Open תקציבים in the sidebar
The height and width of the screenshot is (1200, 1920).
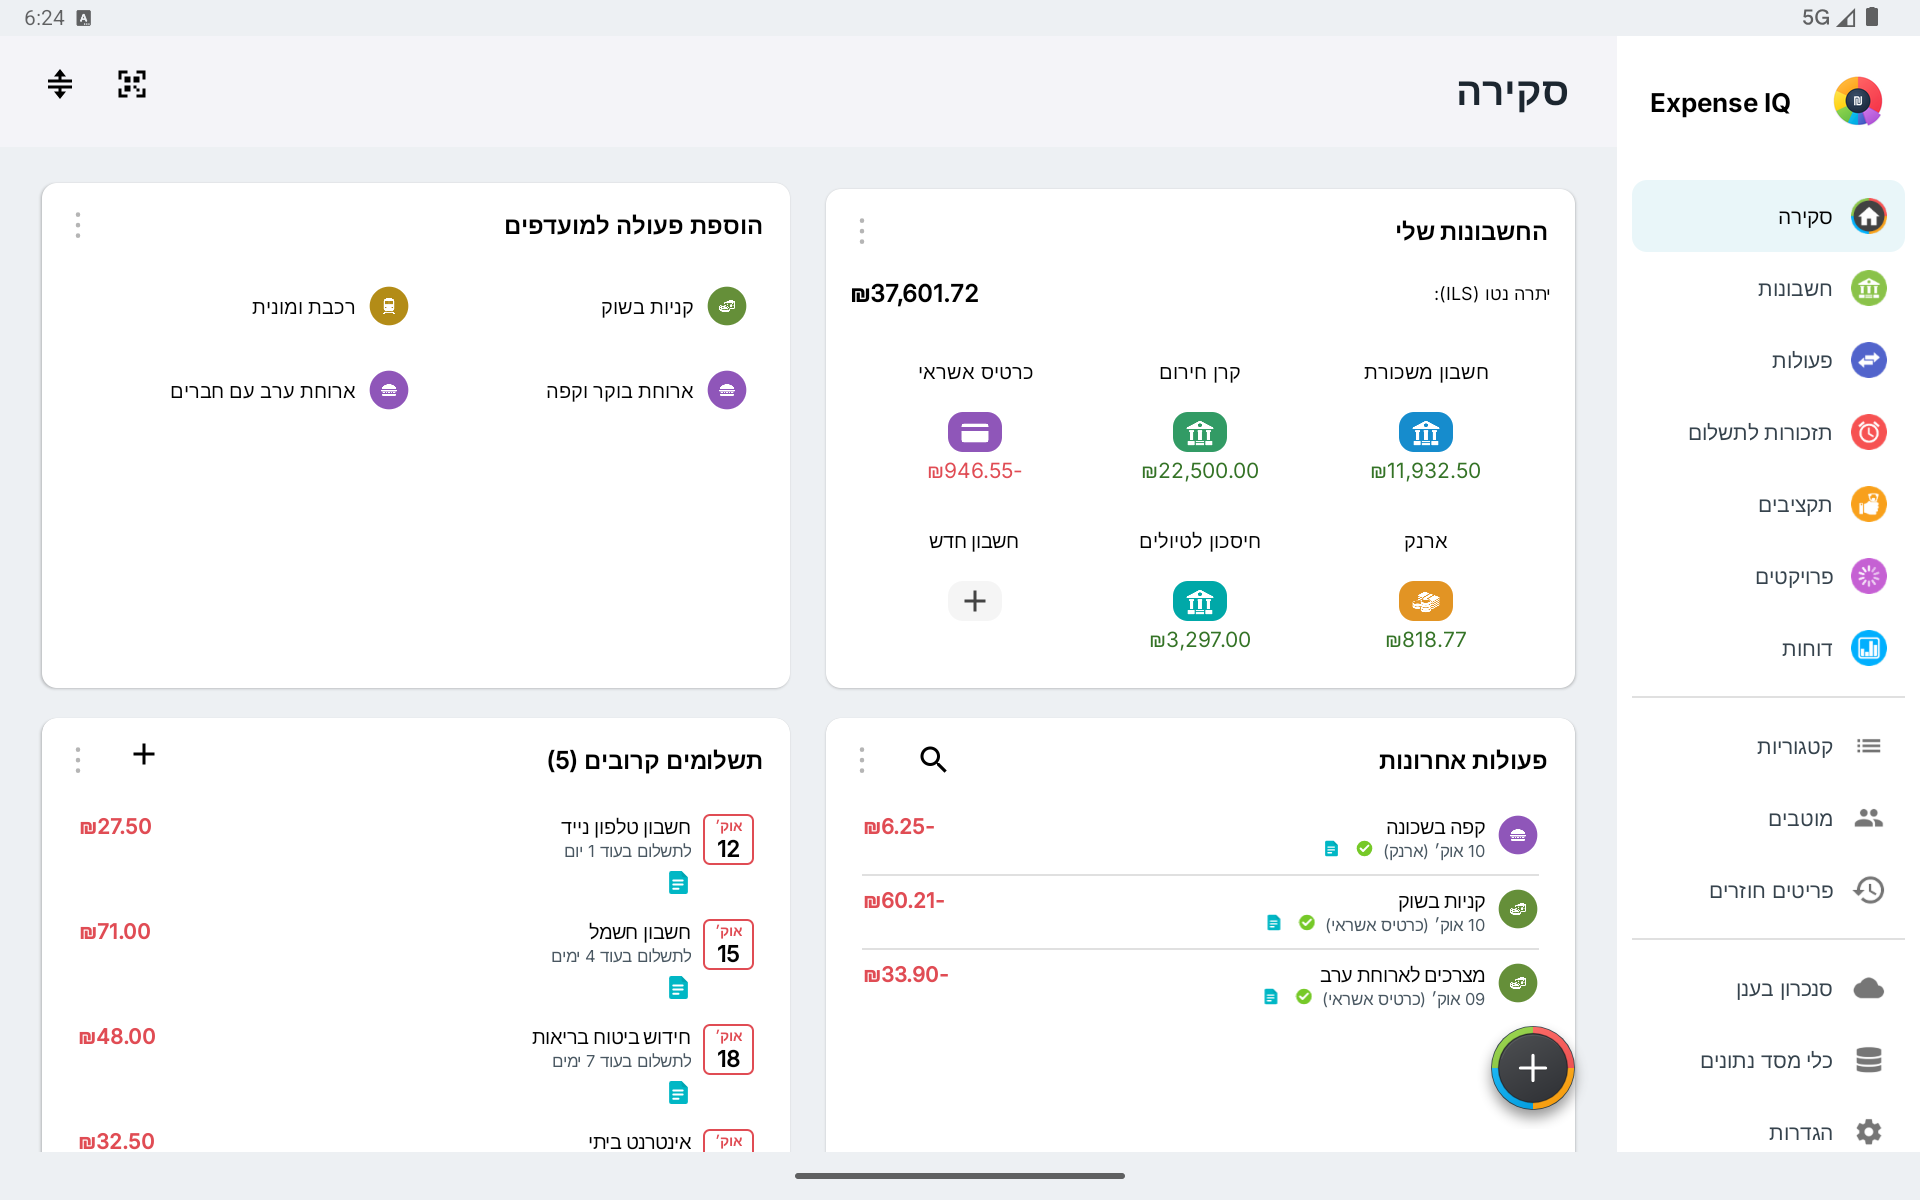[1768, 504]
